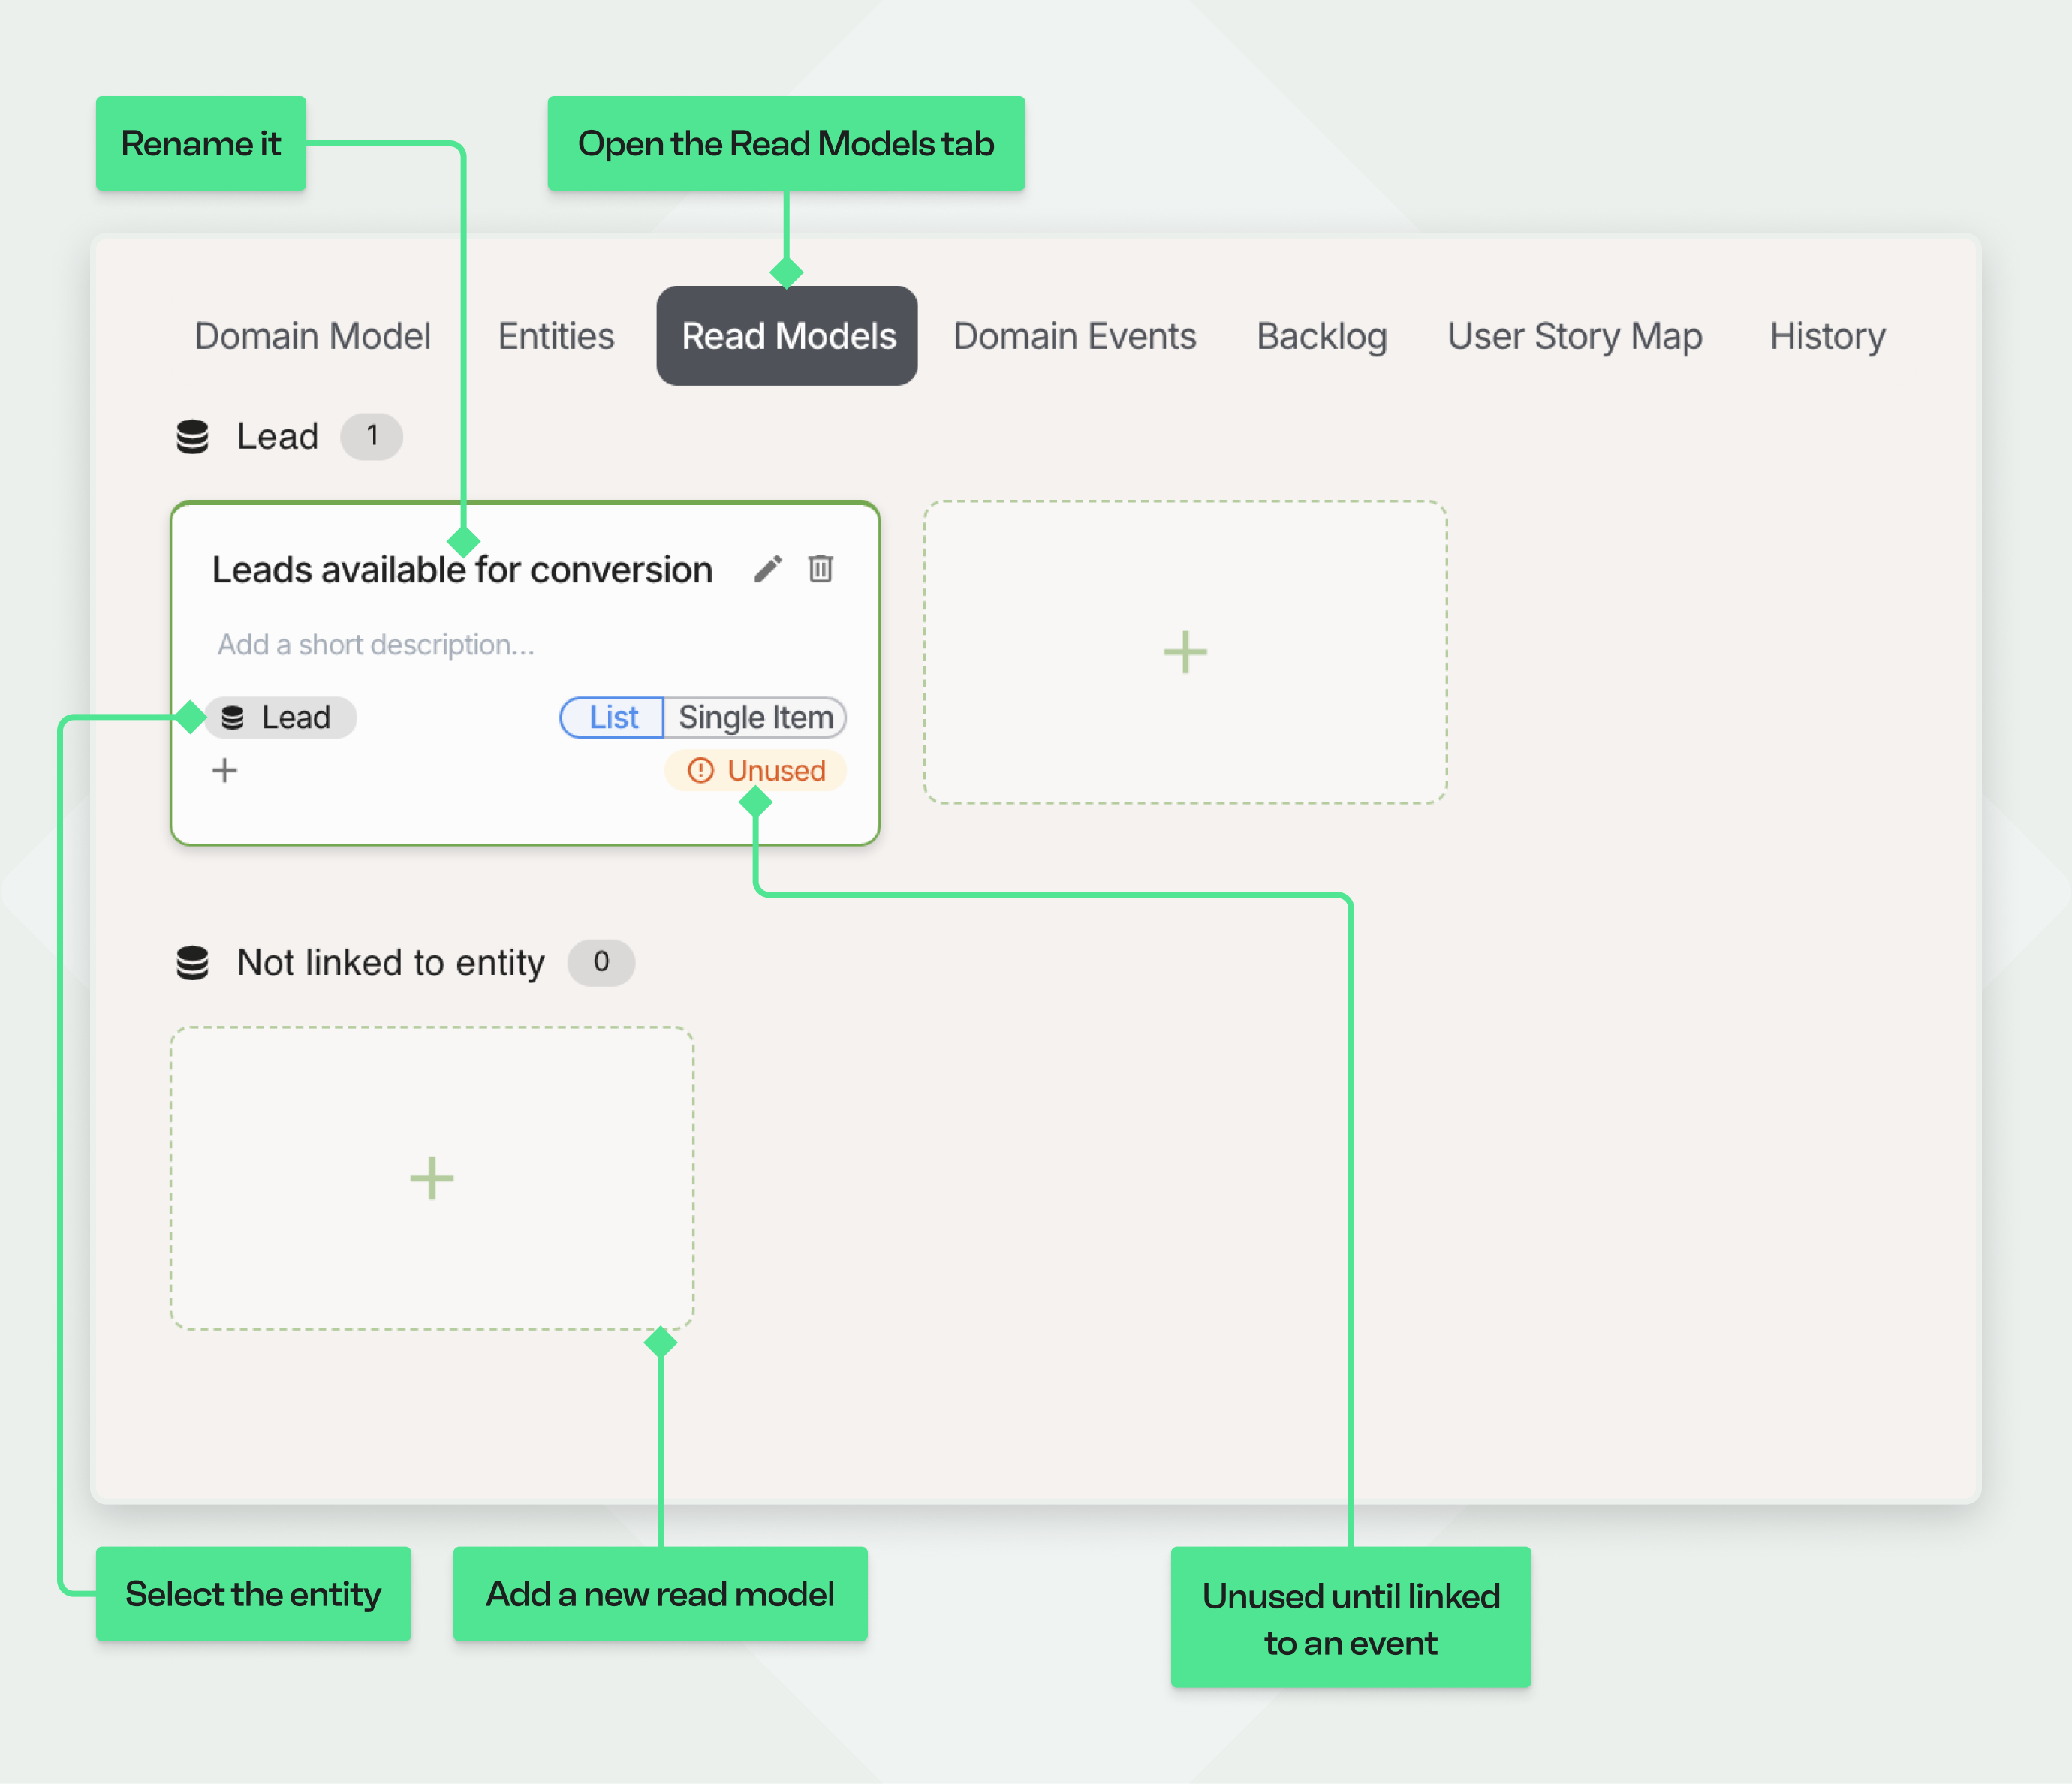Switch to the Entities tab
Viewport: 2072px width, 1784px height.
click(x=556, y=336)
